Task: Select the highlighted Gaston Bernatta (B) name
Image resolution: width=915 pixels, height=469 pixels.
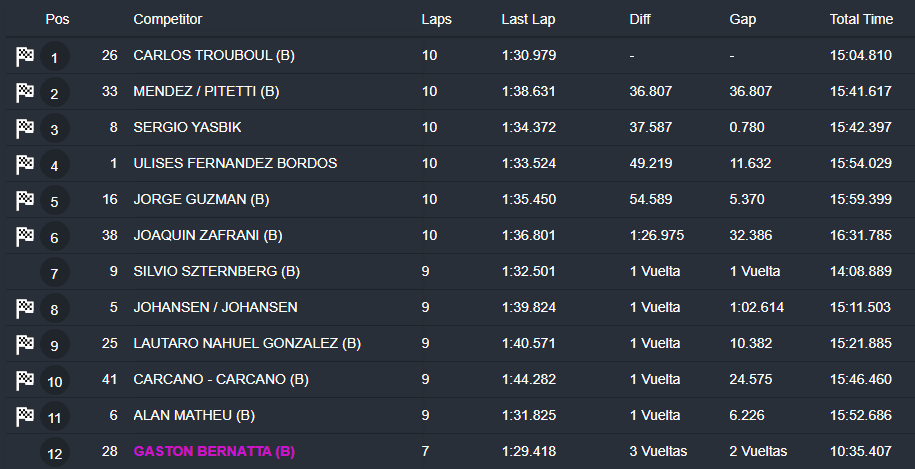Action: pyautogui.click(x=213, y=452)
